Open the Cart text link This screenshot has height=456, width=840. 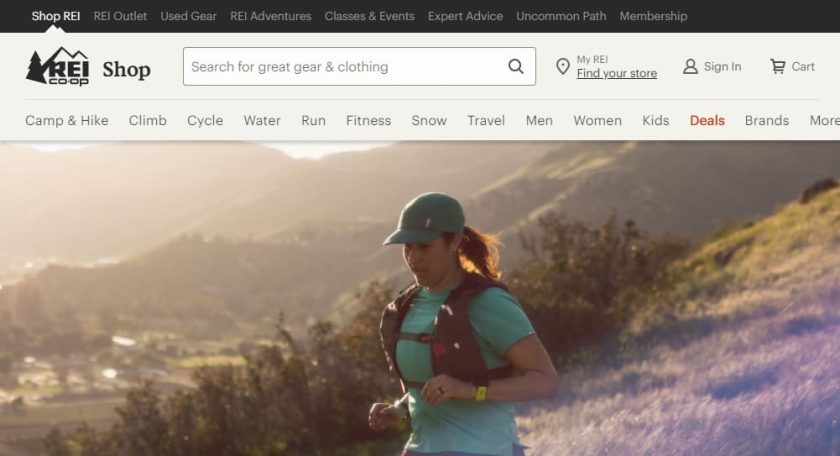click(803, 66)
